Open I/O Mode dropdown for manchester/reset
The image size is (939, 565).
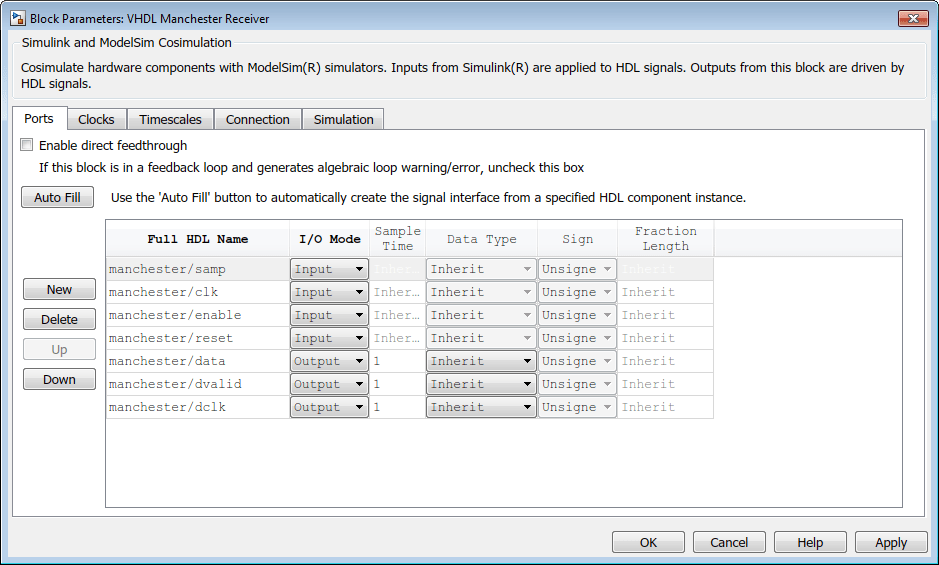click(x=329, y=338)
